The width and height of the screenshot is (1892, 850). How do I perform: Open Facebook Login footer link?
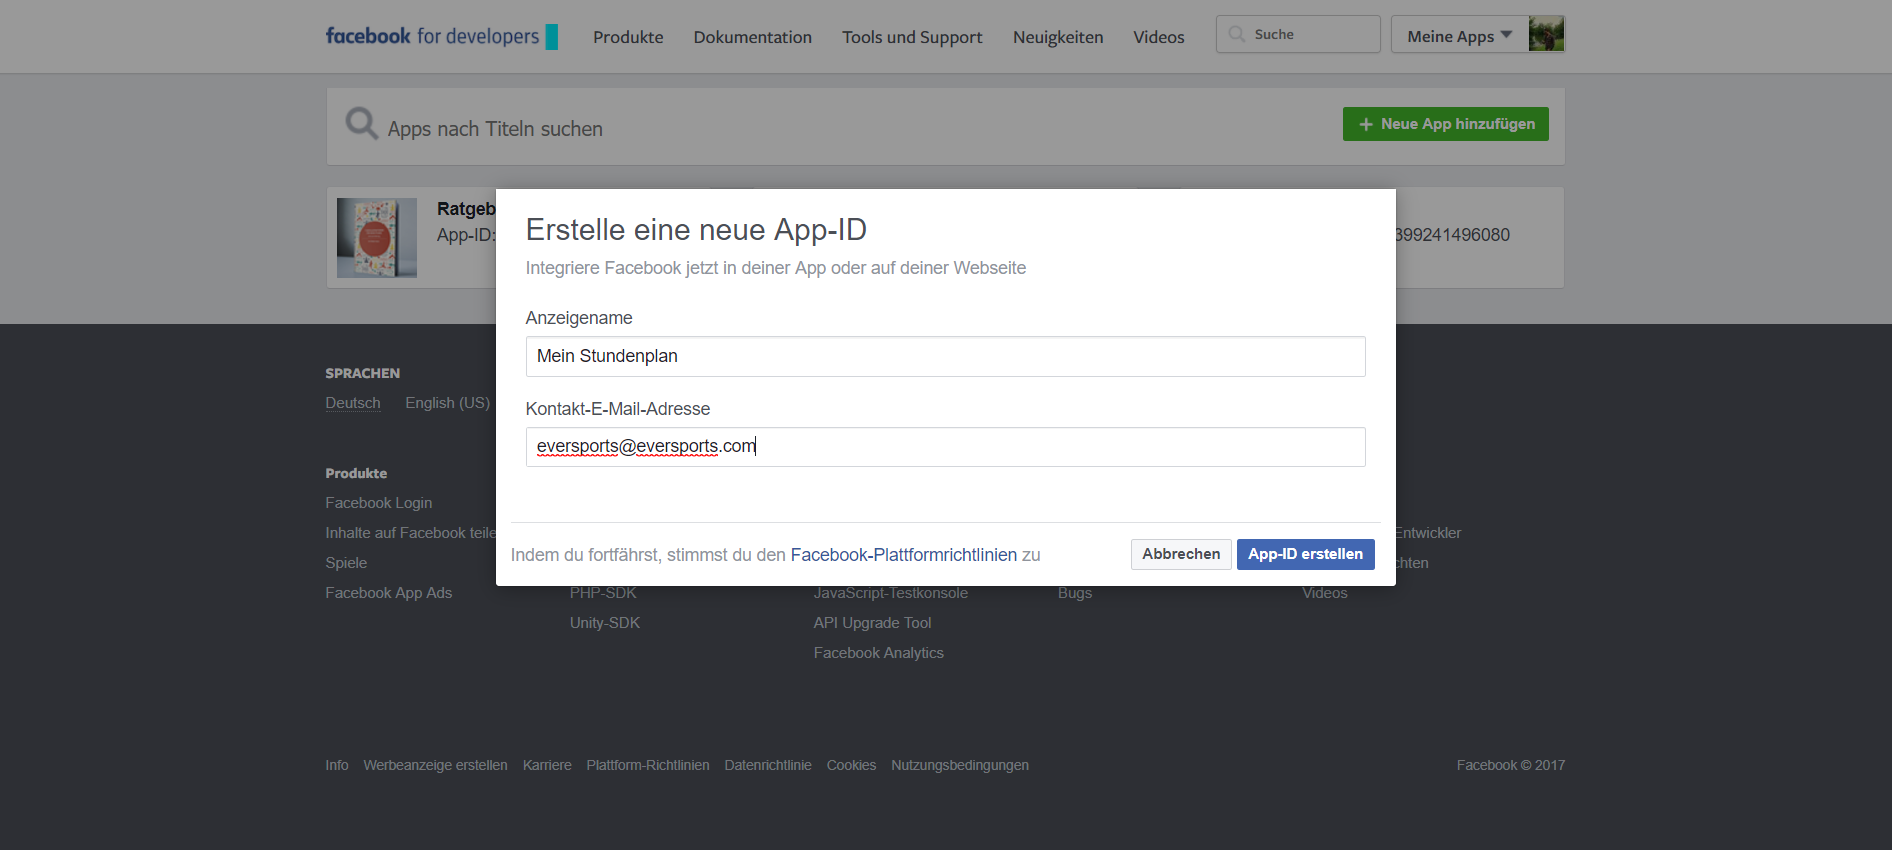(379, 503)
